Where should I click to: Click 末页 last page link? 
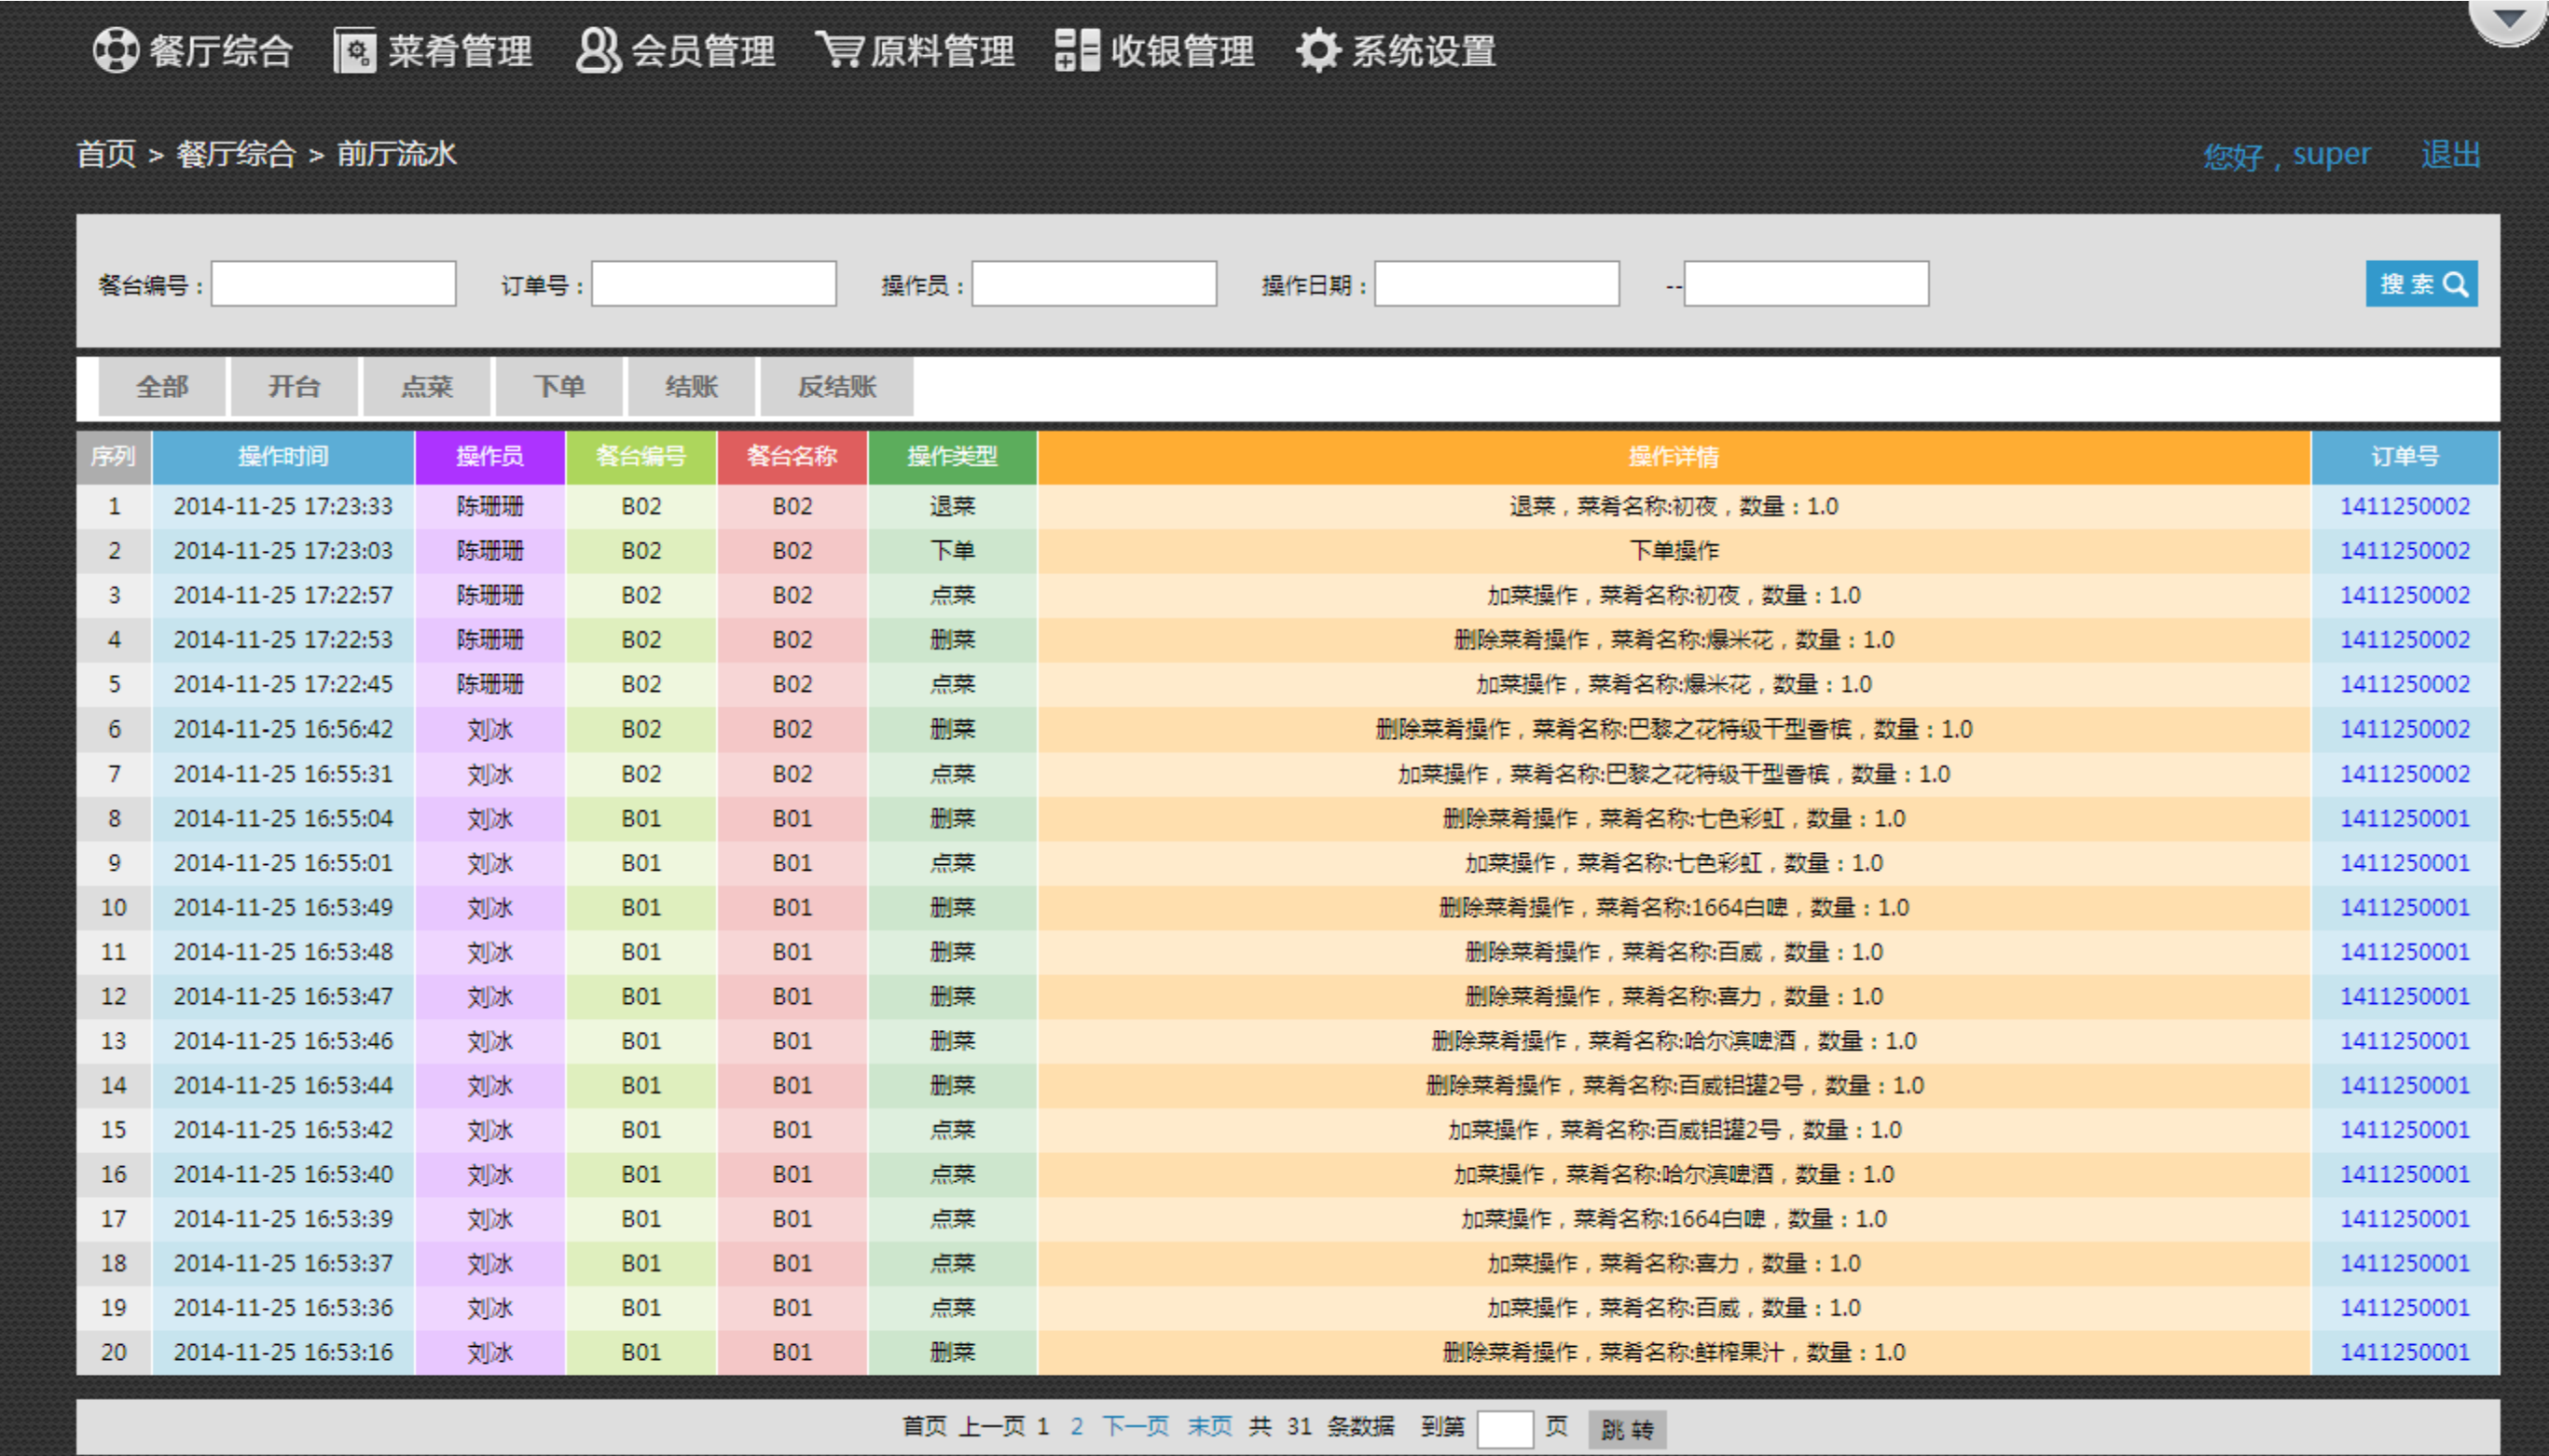(x=1209, y=1426)
